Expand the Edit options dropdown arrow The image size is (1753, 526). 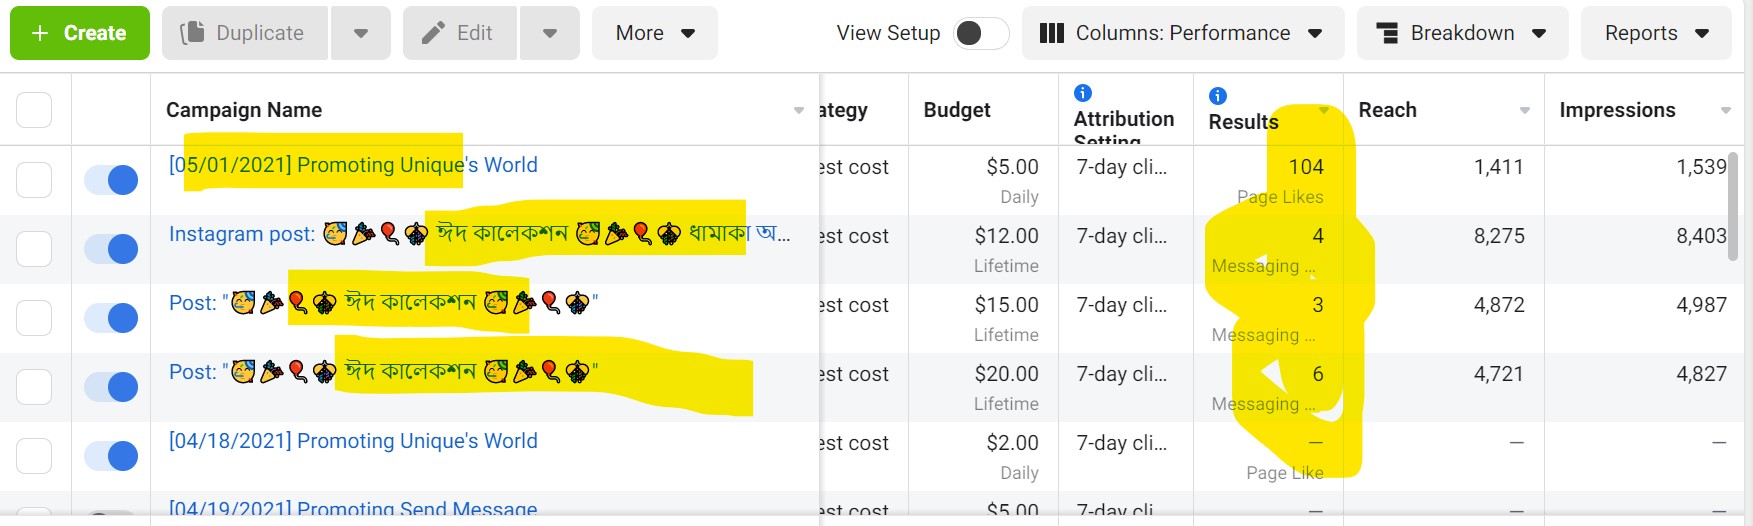(x=550, y=33)
